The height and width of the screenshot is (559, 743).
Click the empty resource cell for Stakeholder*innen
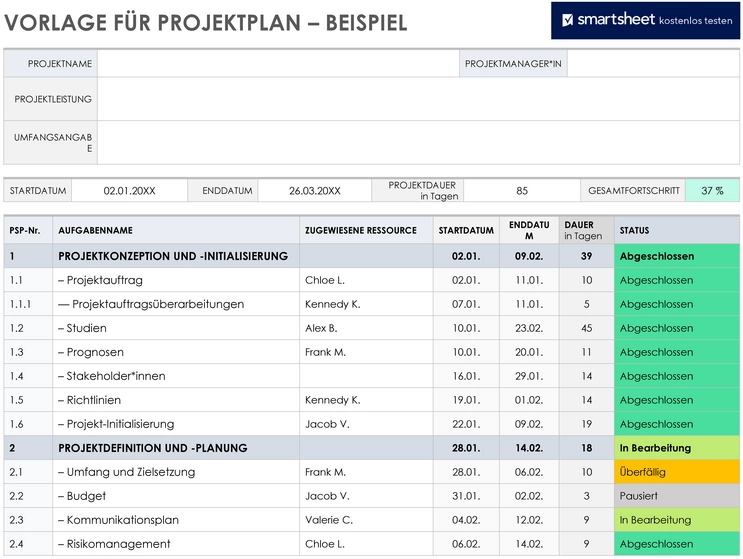pos(366,376)
